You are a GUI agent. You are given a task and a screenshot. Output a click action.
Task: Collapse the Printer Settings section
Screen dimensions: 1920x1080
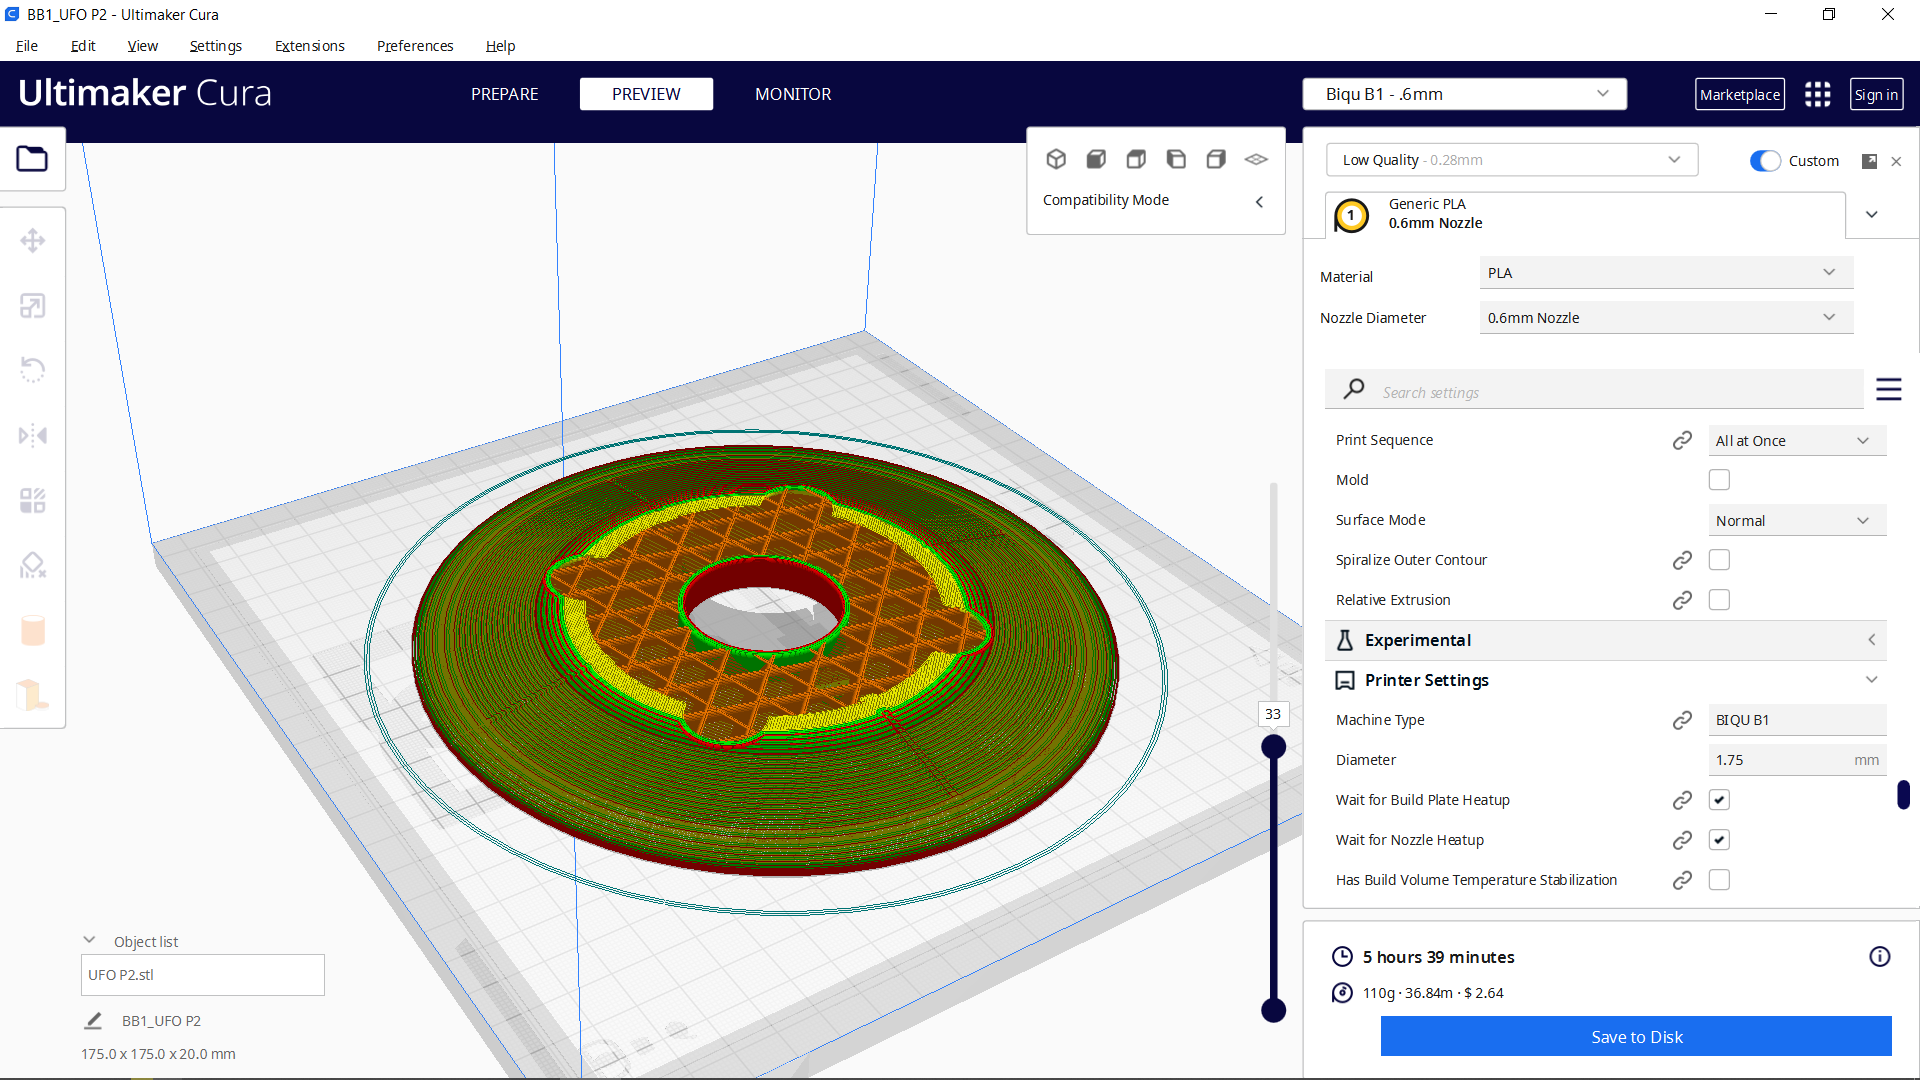click(x=1872, y=679)
